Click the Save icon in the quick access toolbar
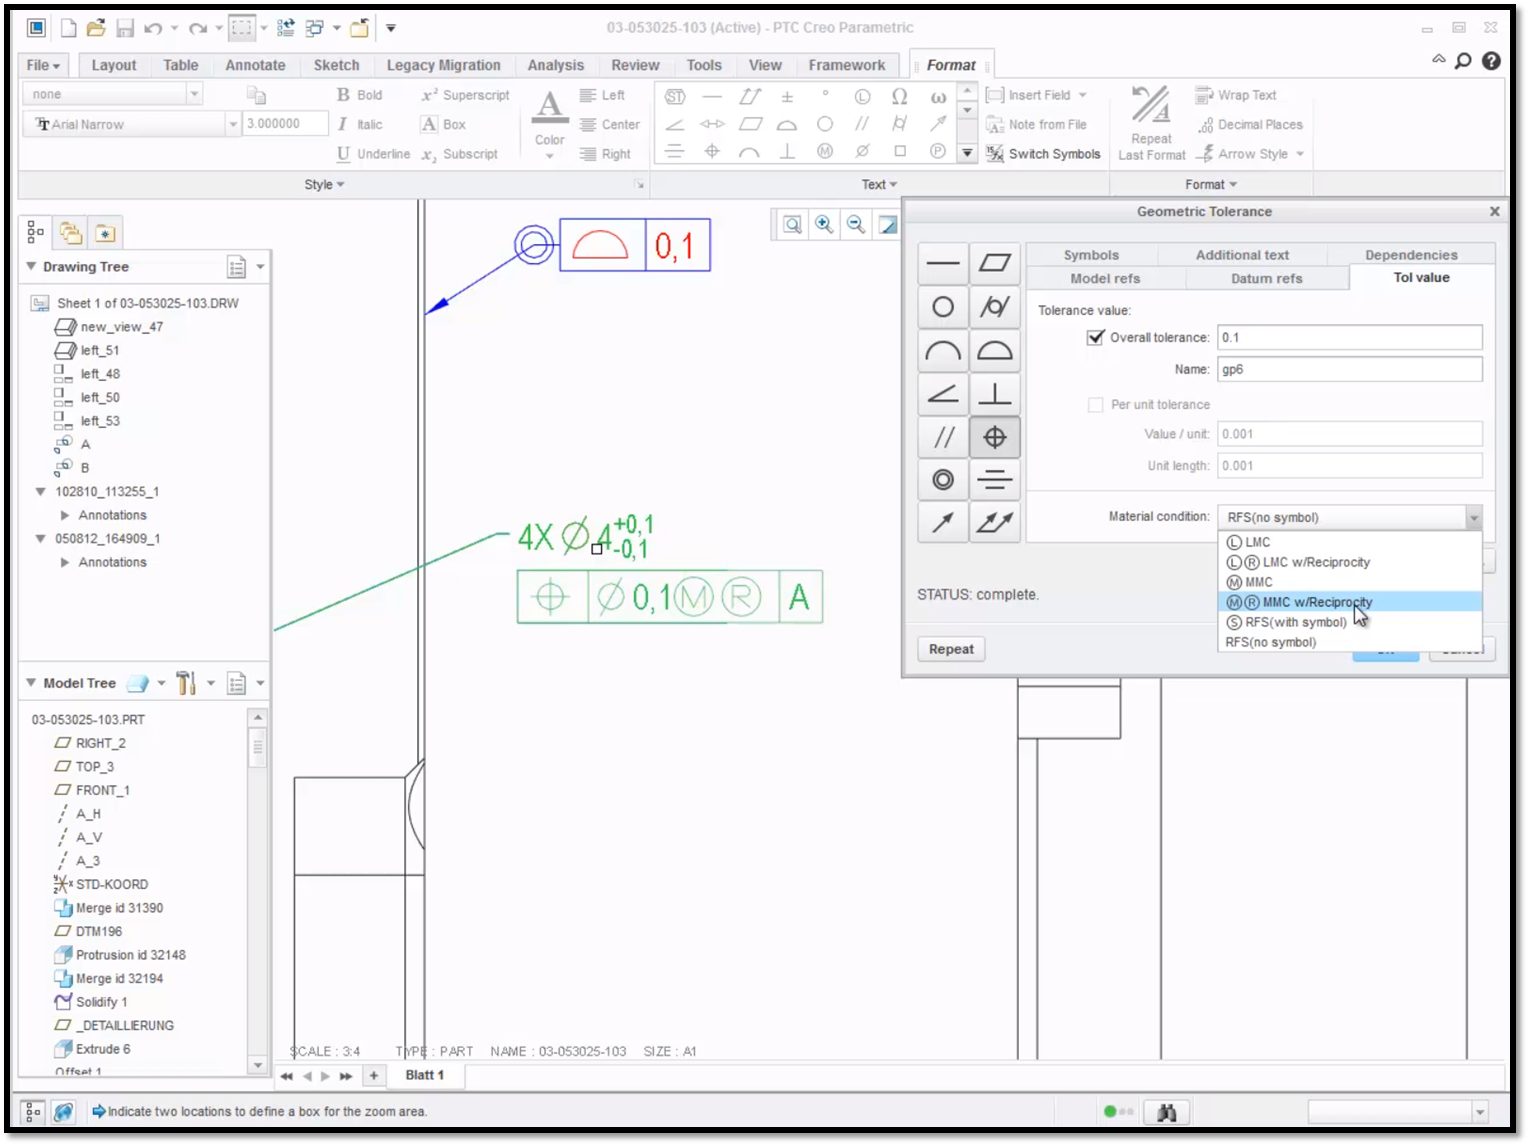This screenshot has height=1146, width=1529. (x=125, y=28)
